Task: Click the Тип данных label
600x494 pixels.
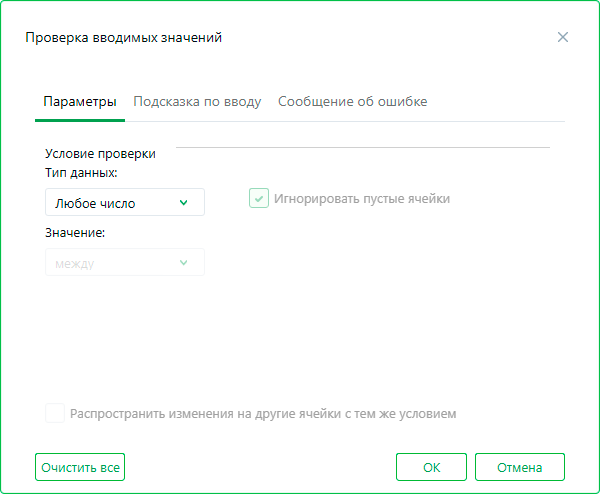Action: 81,173
